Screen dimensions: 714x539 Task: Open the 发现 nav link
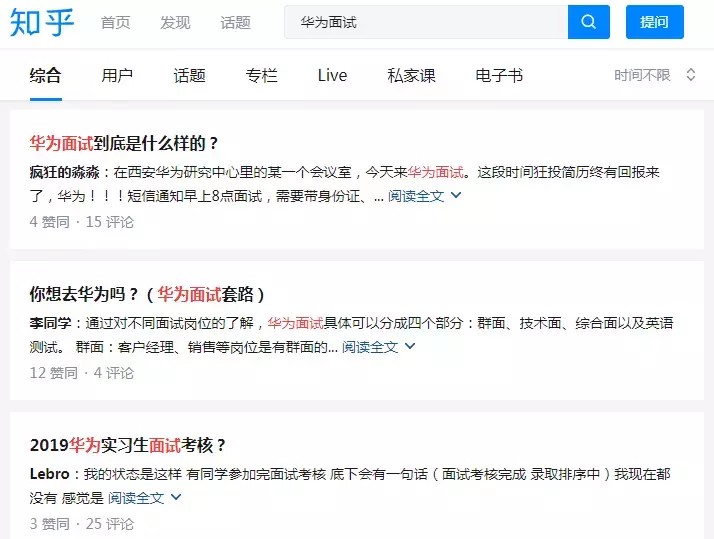click(175, 22)
